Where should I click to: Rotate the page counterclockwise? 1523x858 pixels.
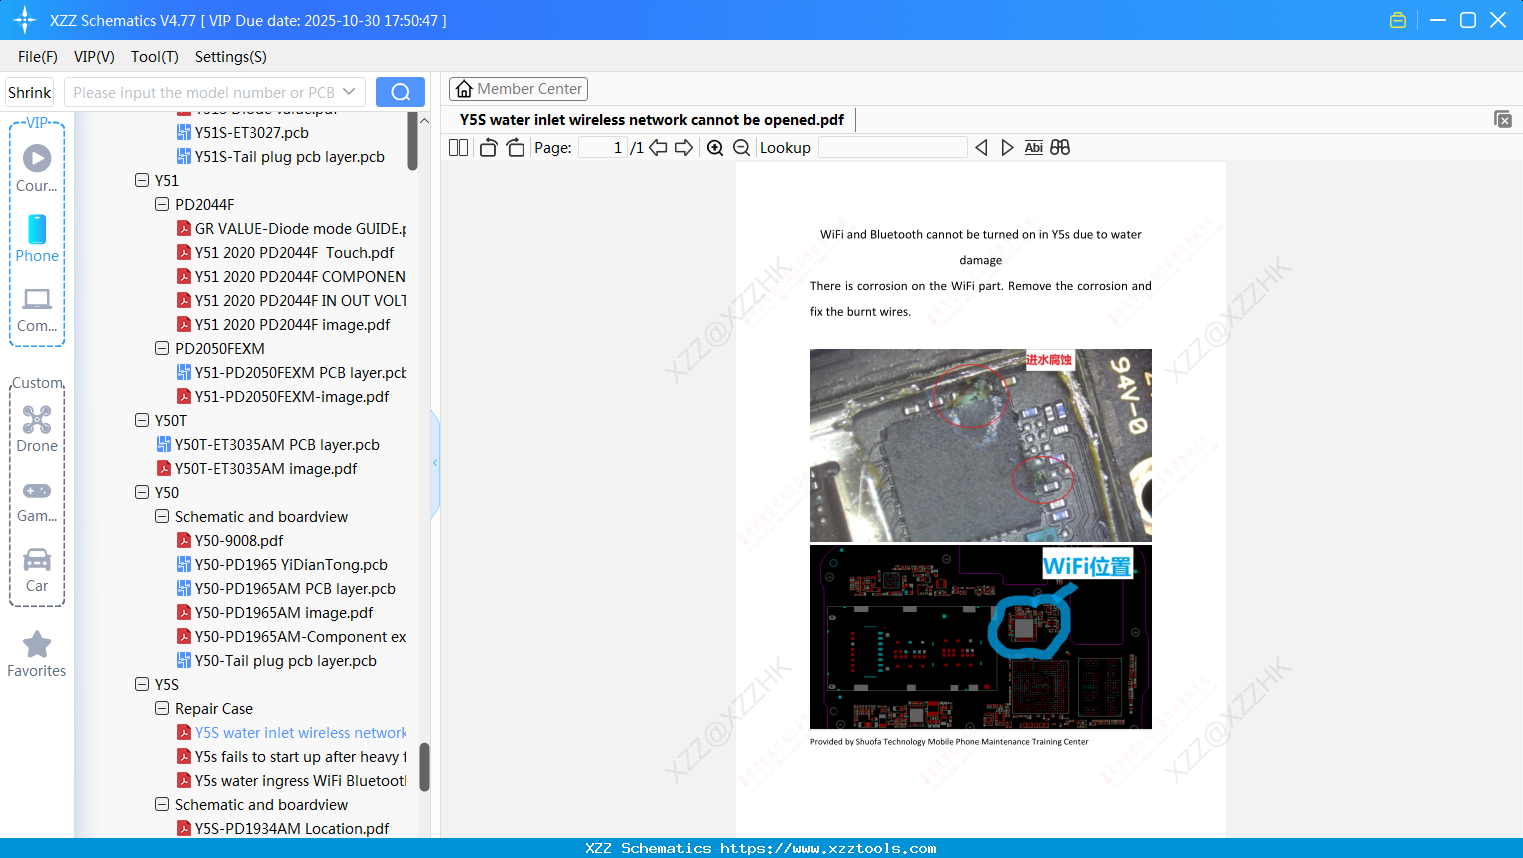488,148
